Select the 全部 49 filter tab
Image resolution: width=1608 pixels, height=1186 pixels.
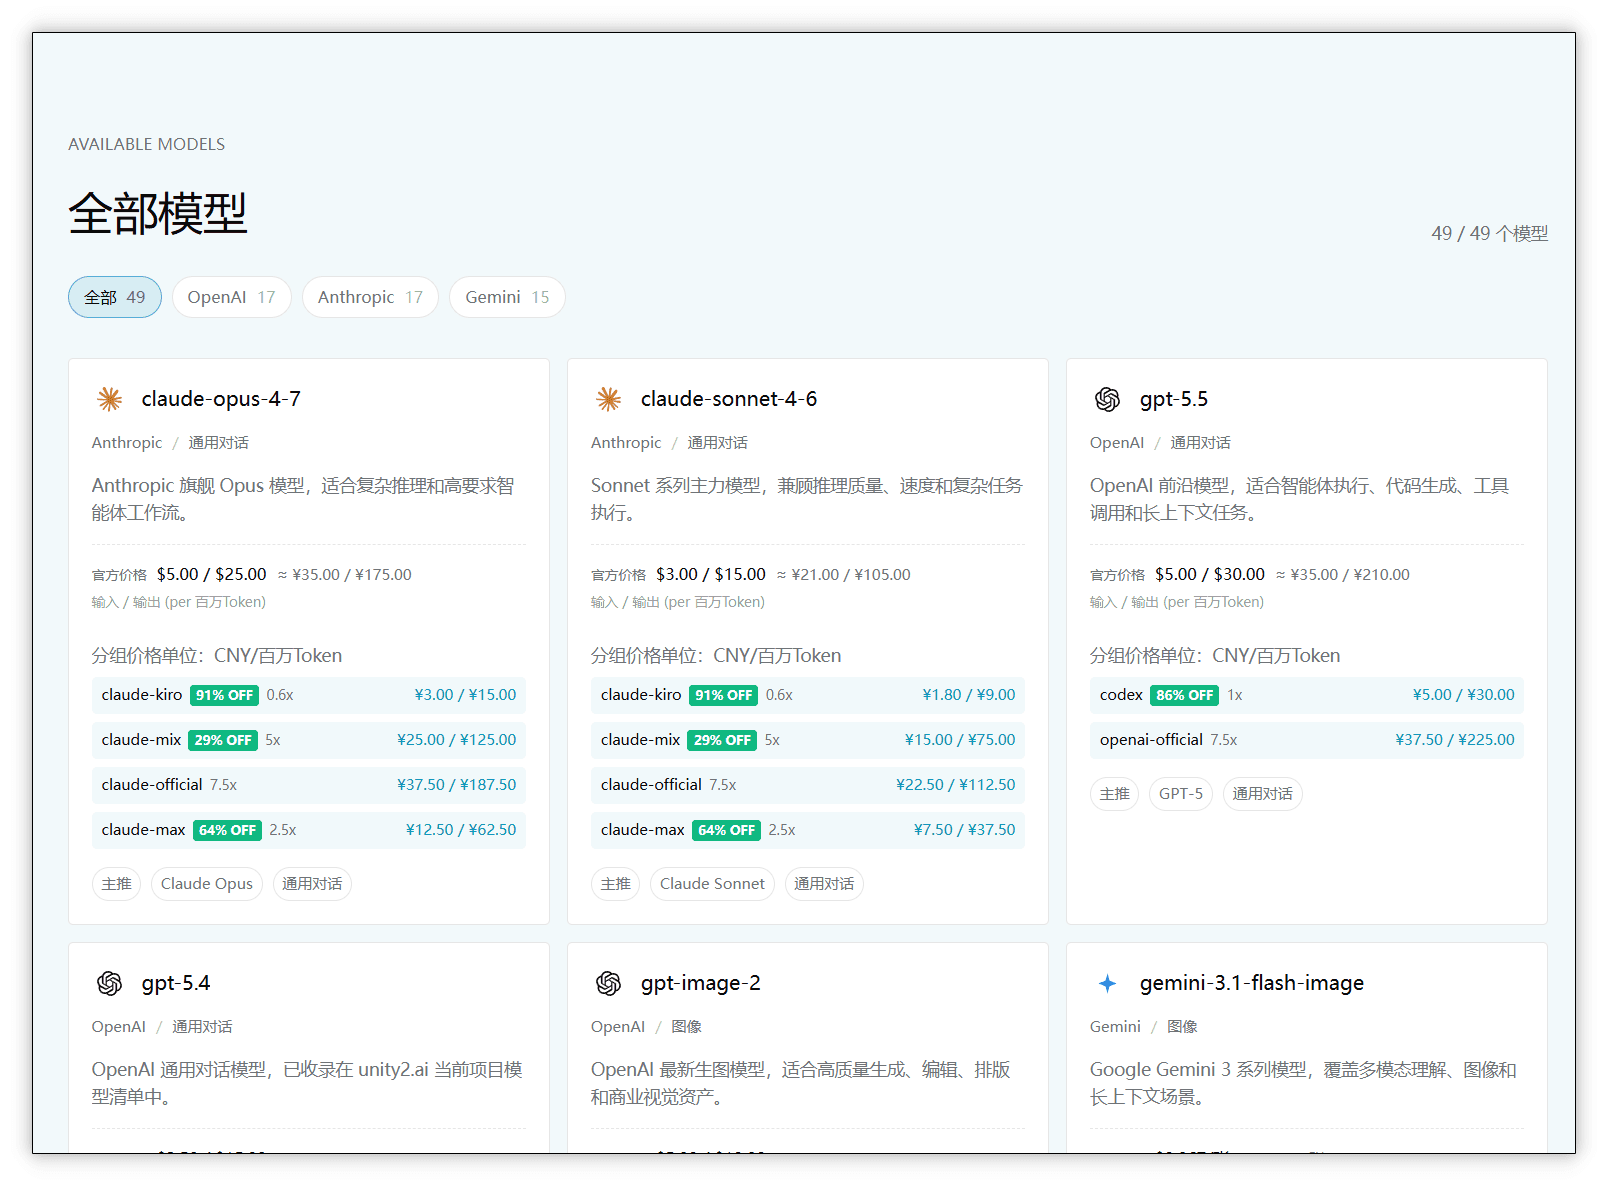pyautogui.click(x=115, y=297)
